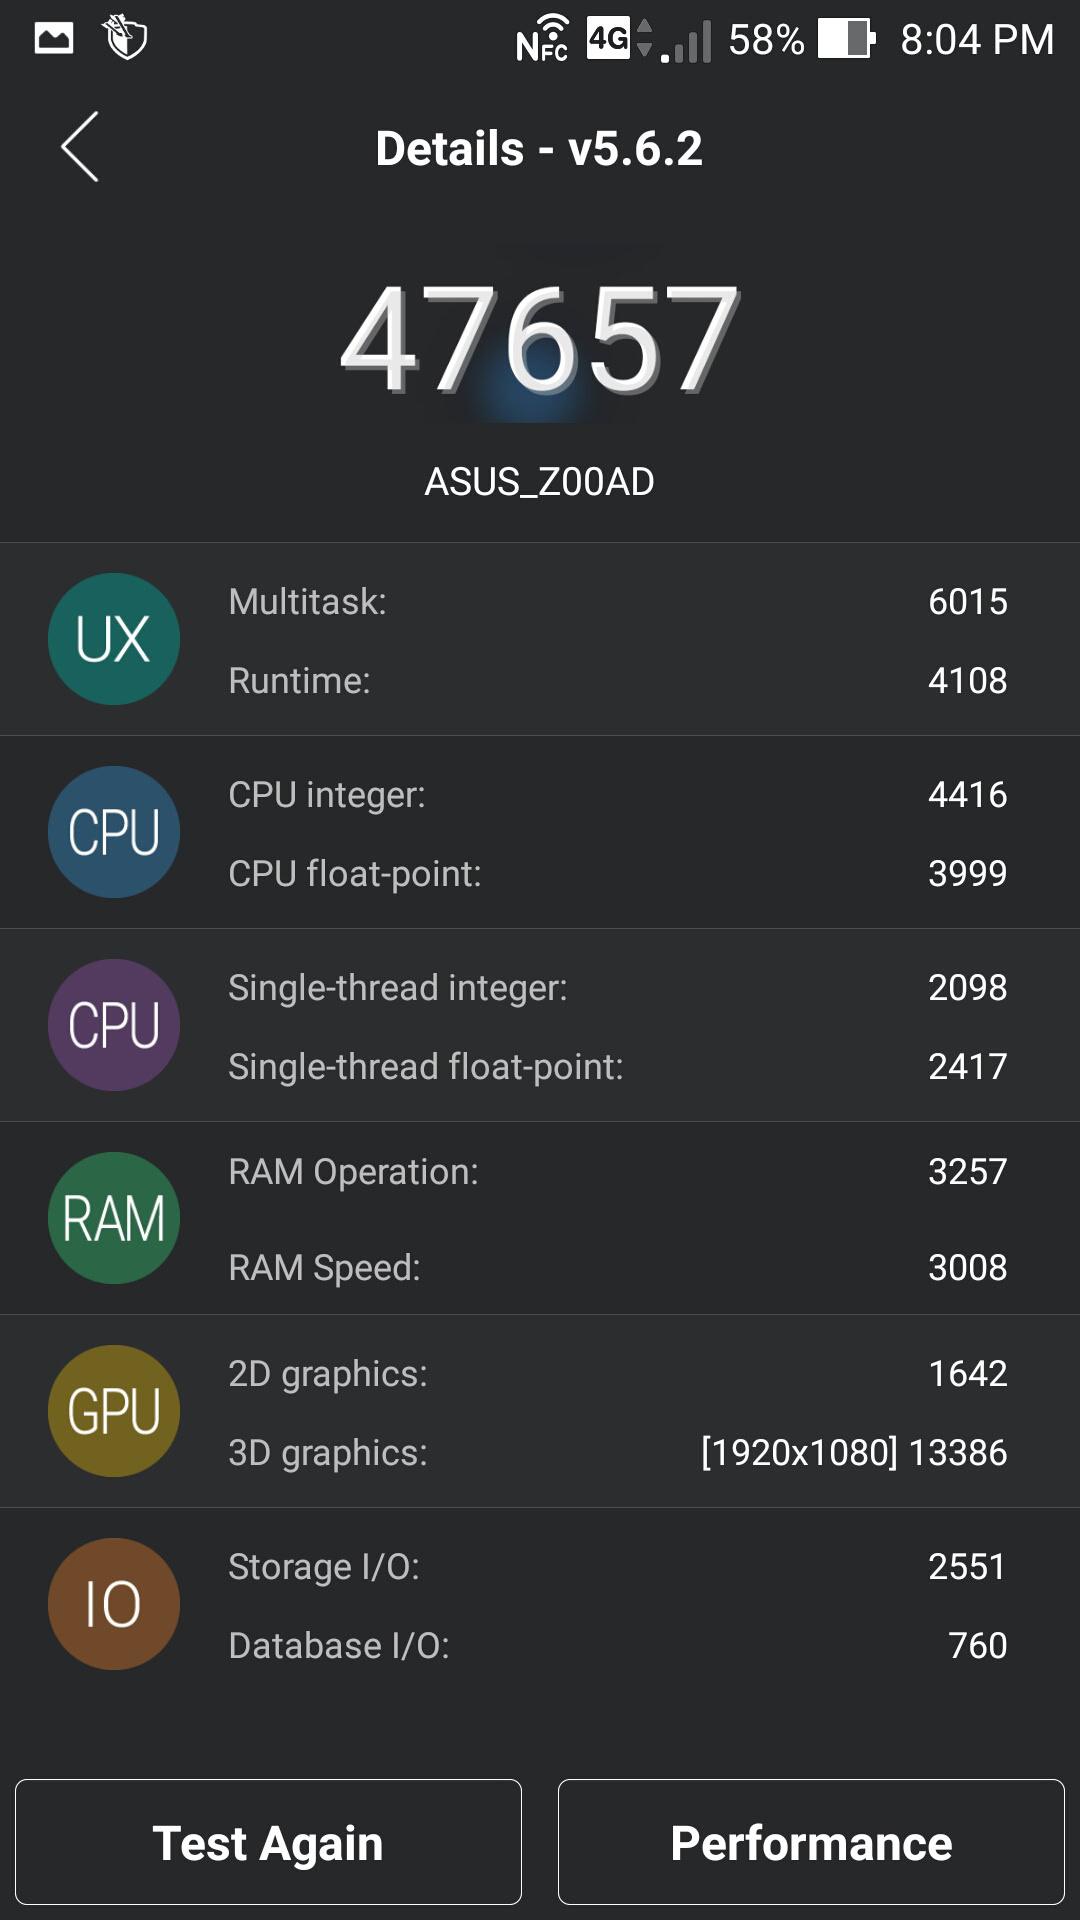Tap the Single-thread float-point row
Image resolution: width=1080 pixels, height=1920 pixels.
pyautogui.click(x=617, y=1066)
